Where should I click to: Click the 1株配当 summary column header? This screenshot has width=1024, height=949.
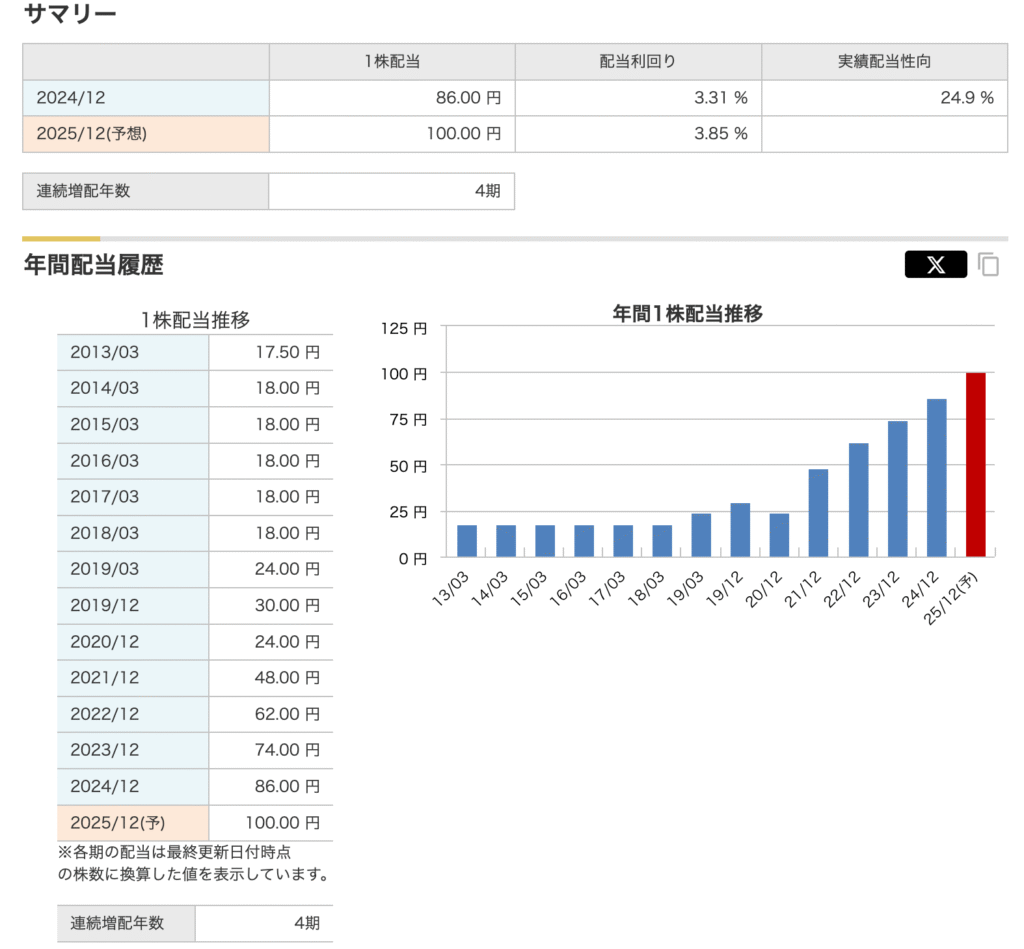tap(392, 61)
